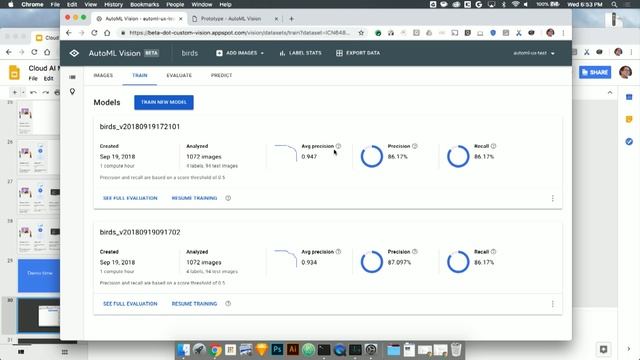Click the profile avatar in Chrome toolbar
This screenshot has height=360, width=640.
tap(550, 33)
